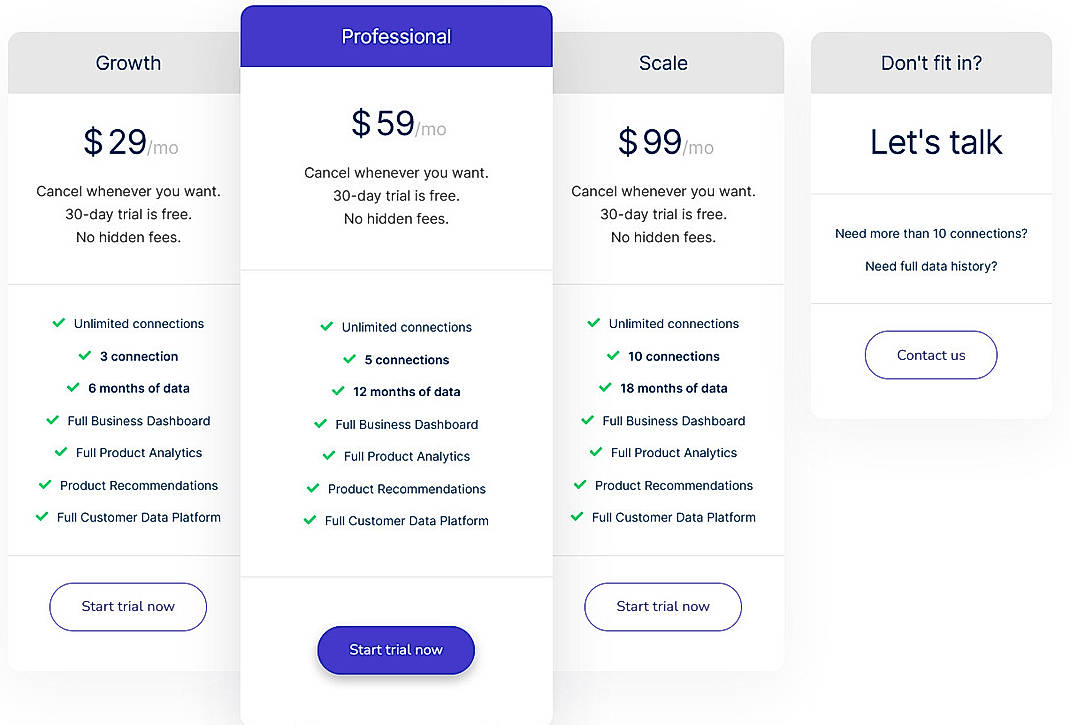Viewport: 1070px width, 725px height.
Task: Click Need full data history? text
Action: (x=931, y=266)
